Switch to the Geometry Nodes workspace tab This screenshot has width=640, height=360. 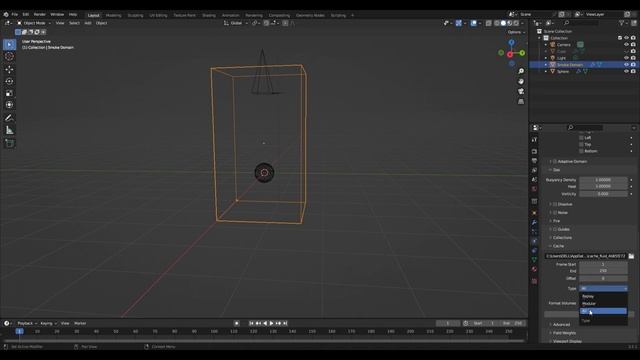point(310,16)
